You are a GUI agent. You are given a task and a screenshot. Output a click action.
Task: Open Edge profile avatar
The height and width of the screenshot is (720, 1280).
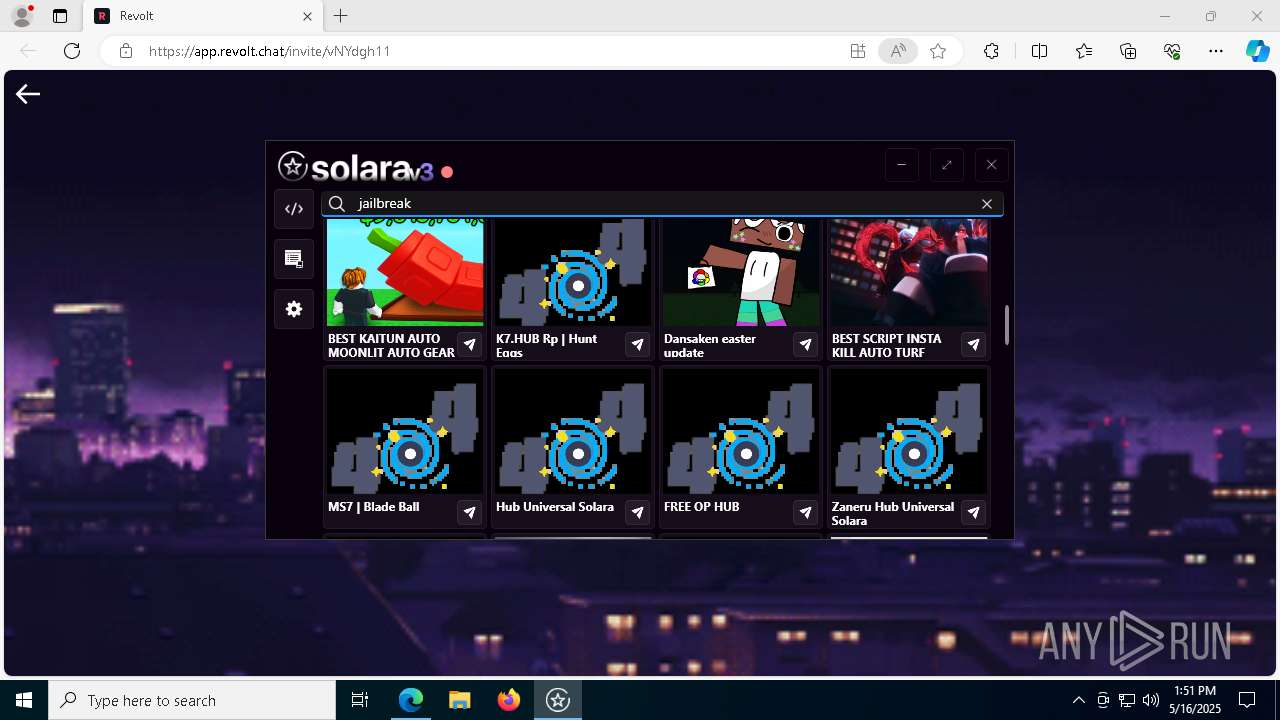[22, 16]
